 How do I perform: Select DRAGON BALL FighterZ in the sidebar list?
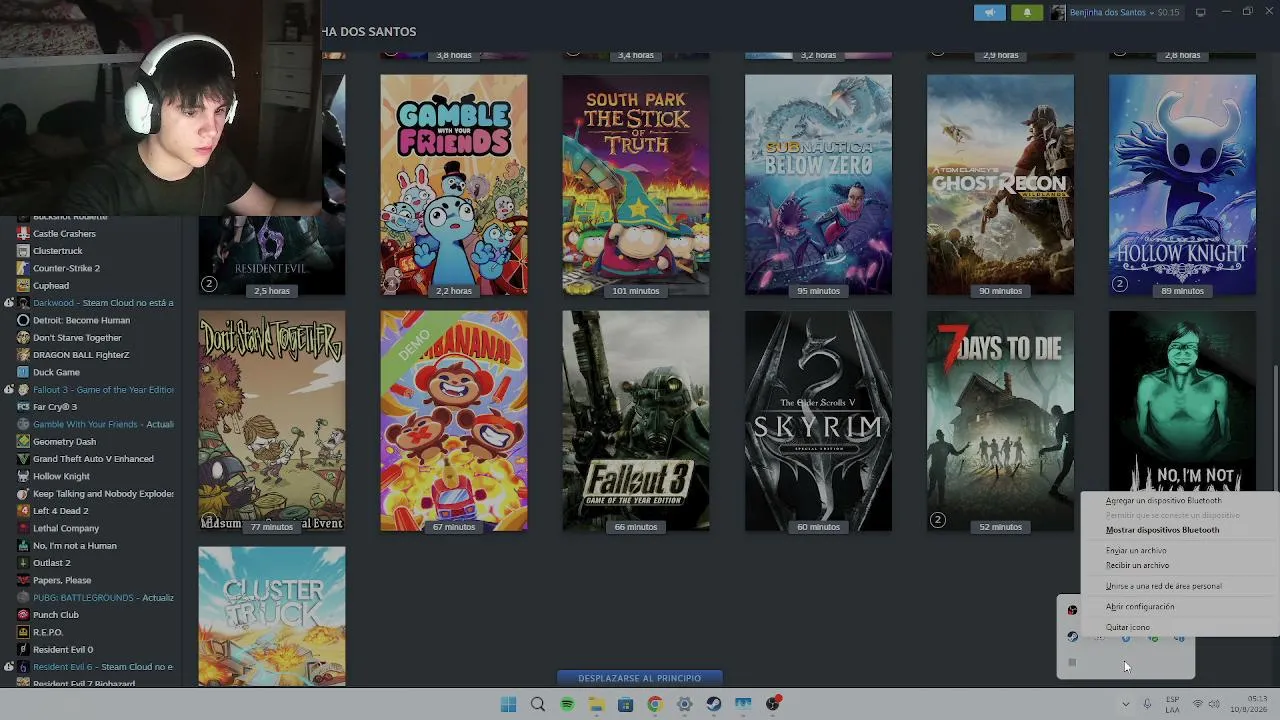(x=81, y=355)
